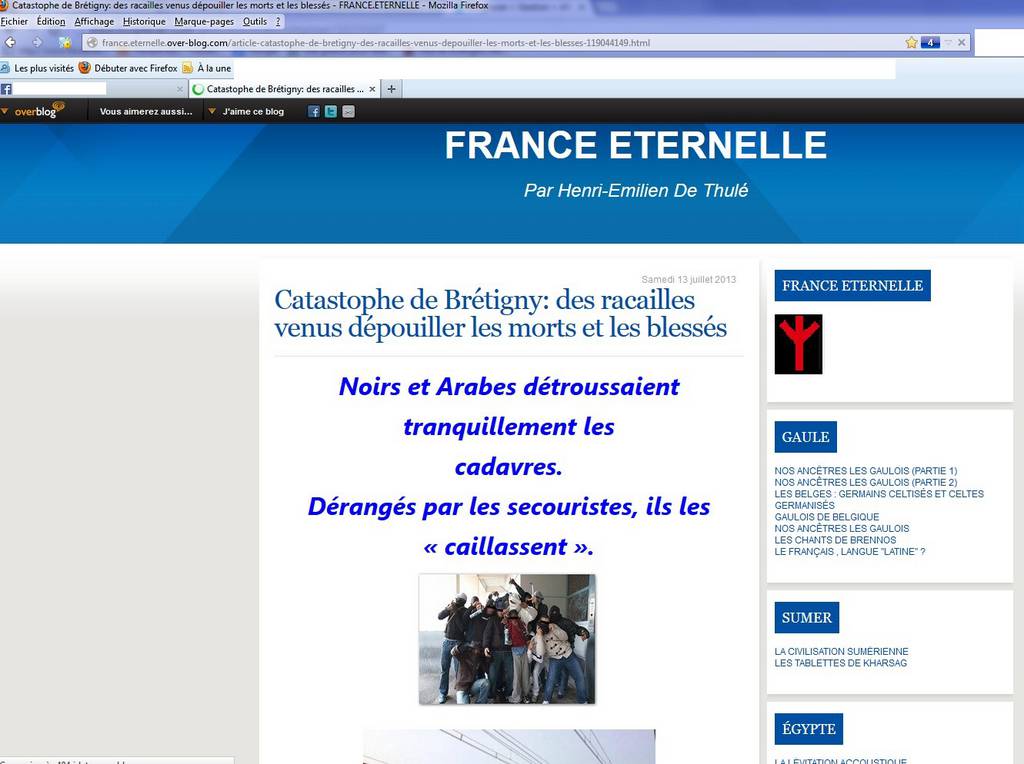Open the Les plus visités bookmarks folder

click(x=37, y=68)
